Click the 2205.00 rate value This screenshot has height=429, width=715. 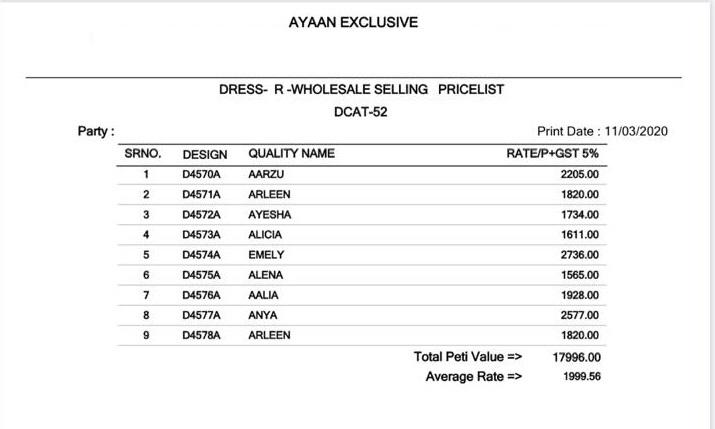click(579, 174)
